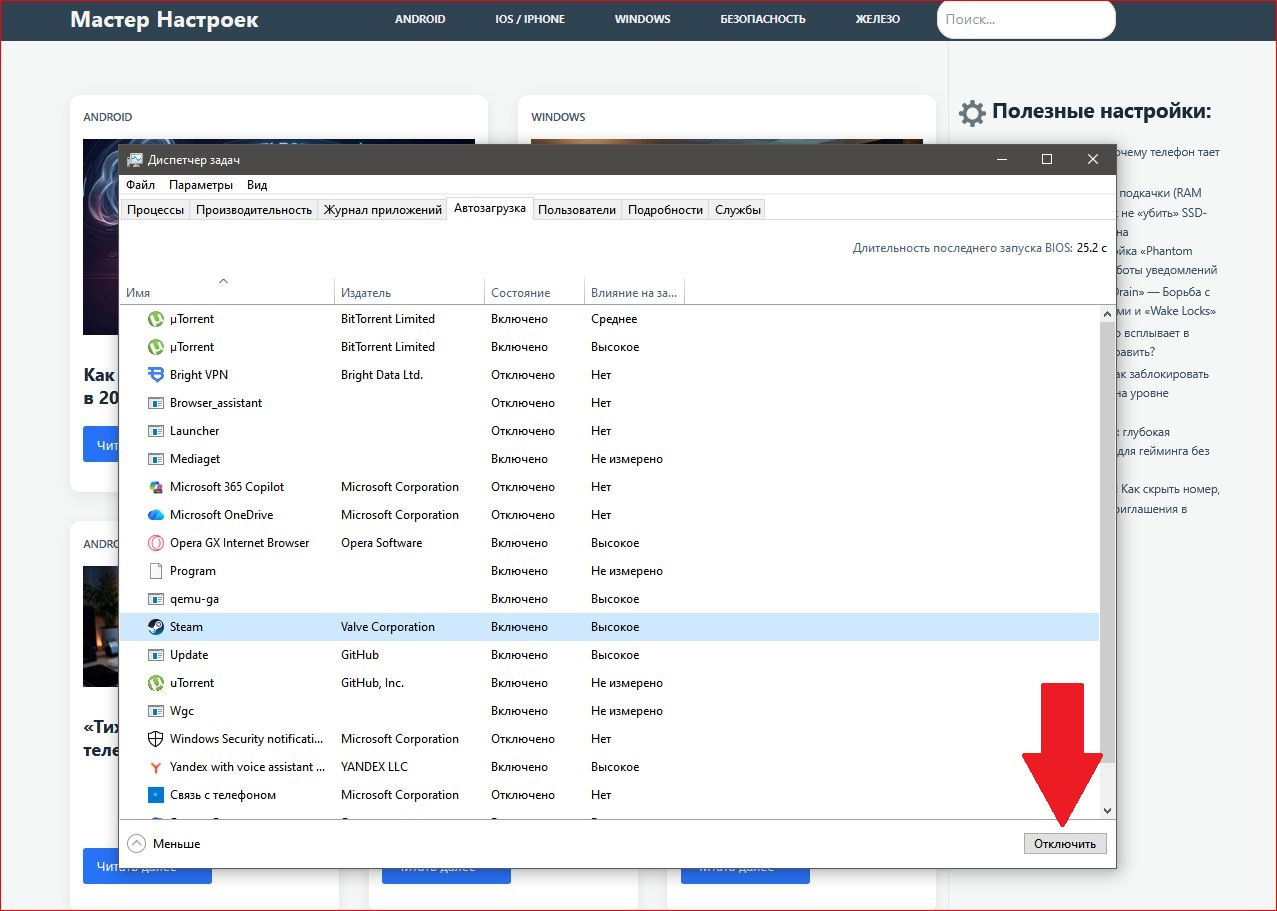Click the scrollbar down arrow in the list
Image resolution: width=1277 pixels, height=911 pixels.
pyautogui.click(x=1107, y=810)
